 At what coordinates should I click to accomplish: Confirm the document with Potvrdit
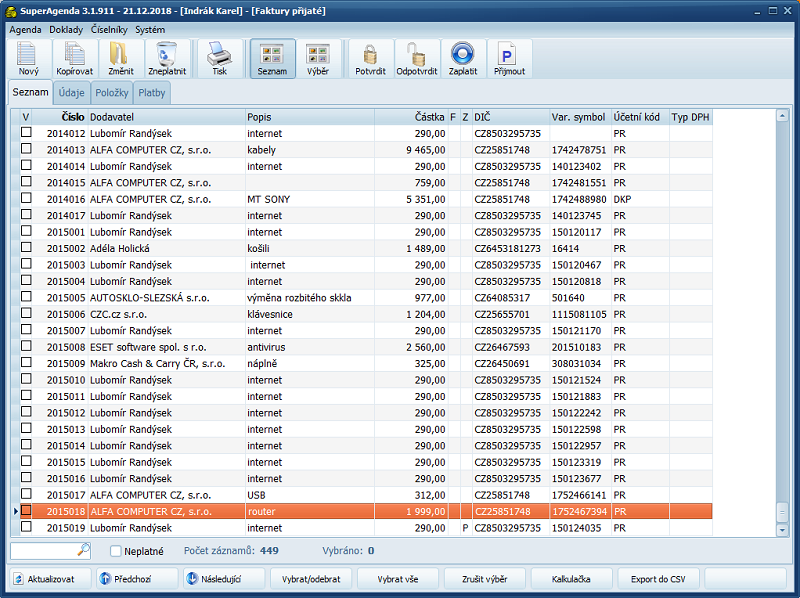[370, 59]
